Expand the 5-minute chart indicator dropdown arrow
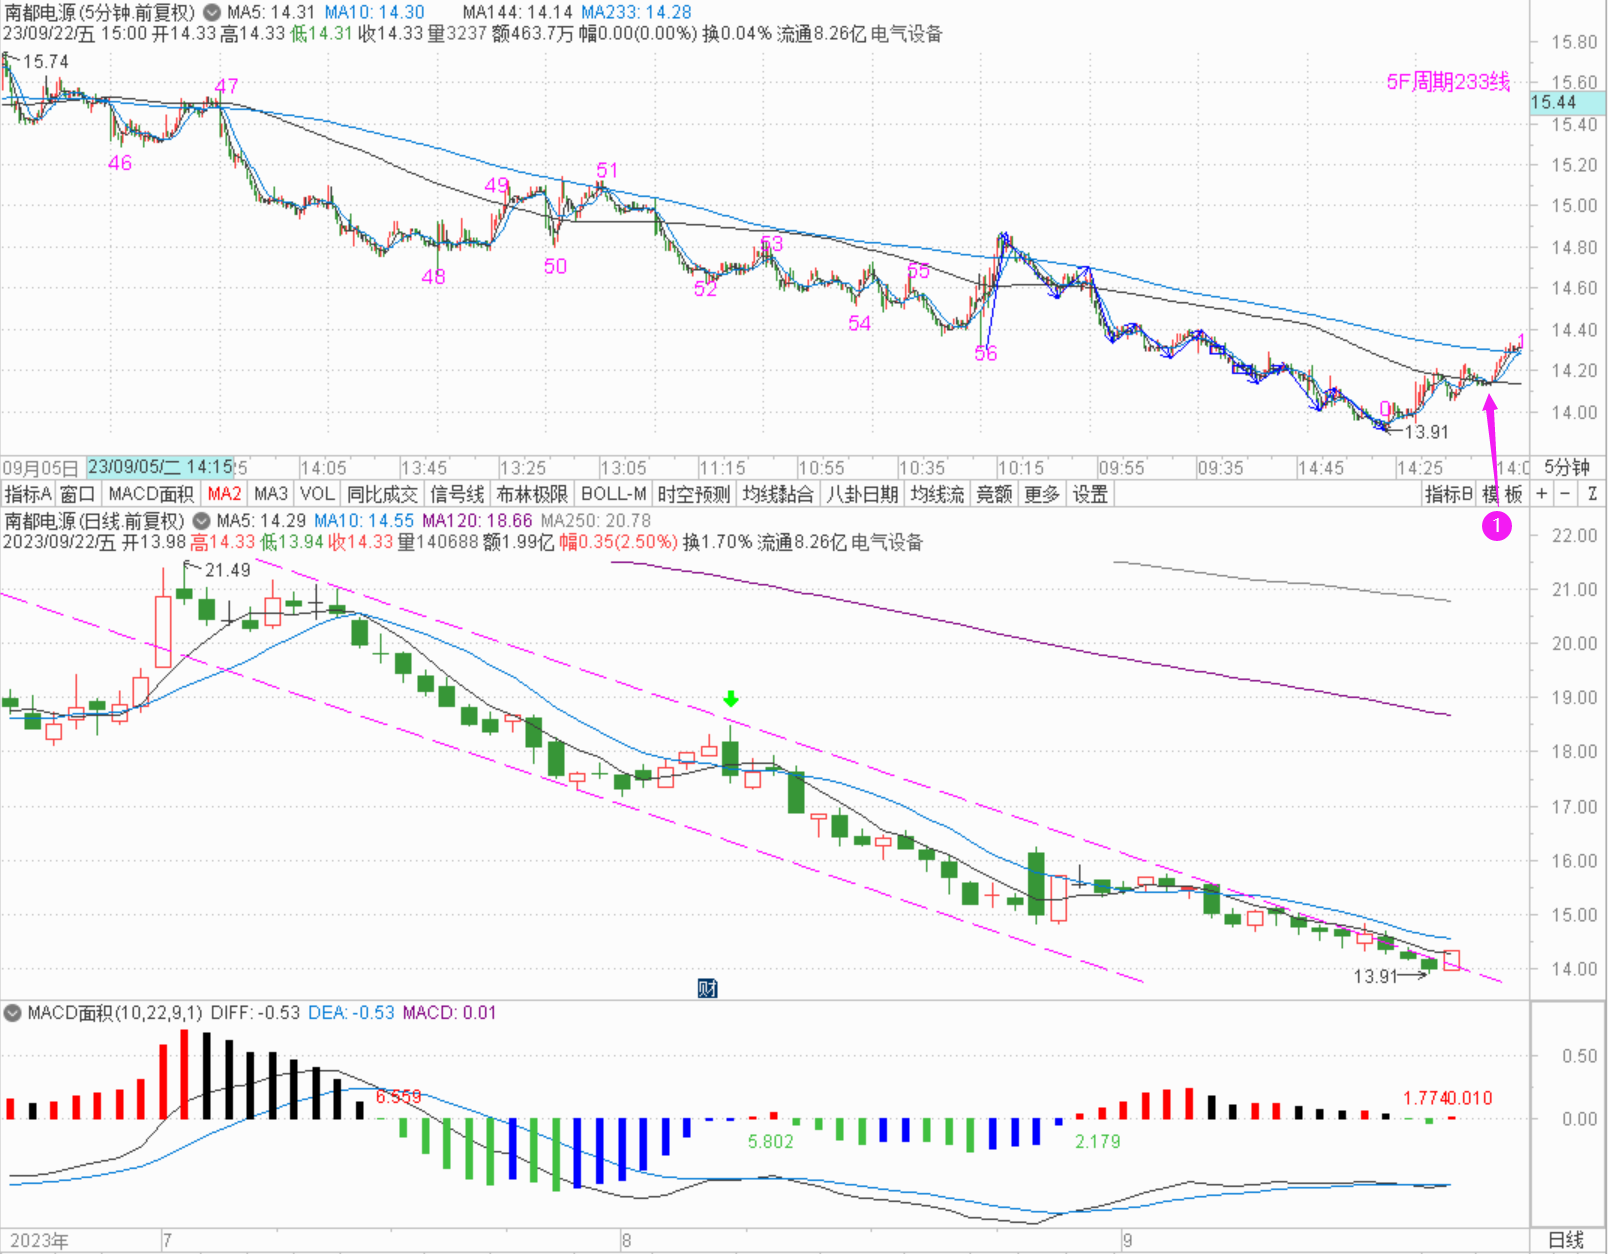 point(211,13)
